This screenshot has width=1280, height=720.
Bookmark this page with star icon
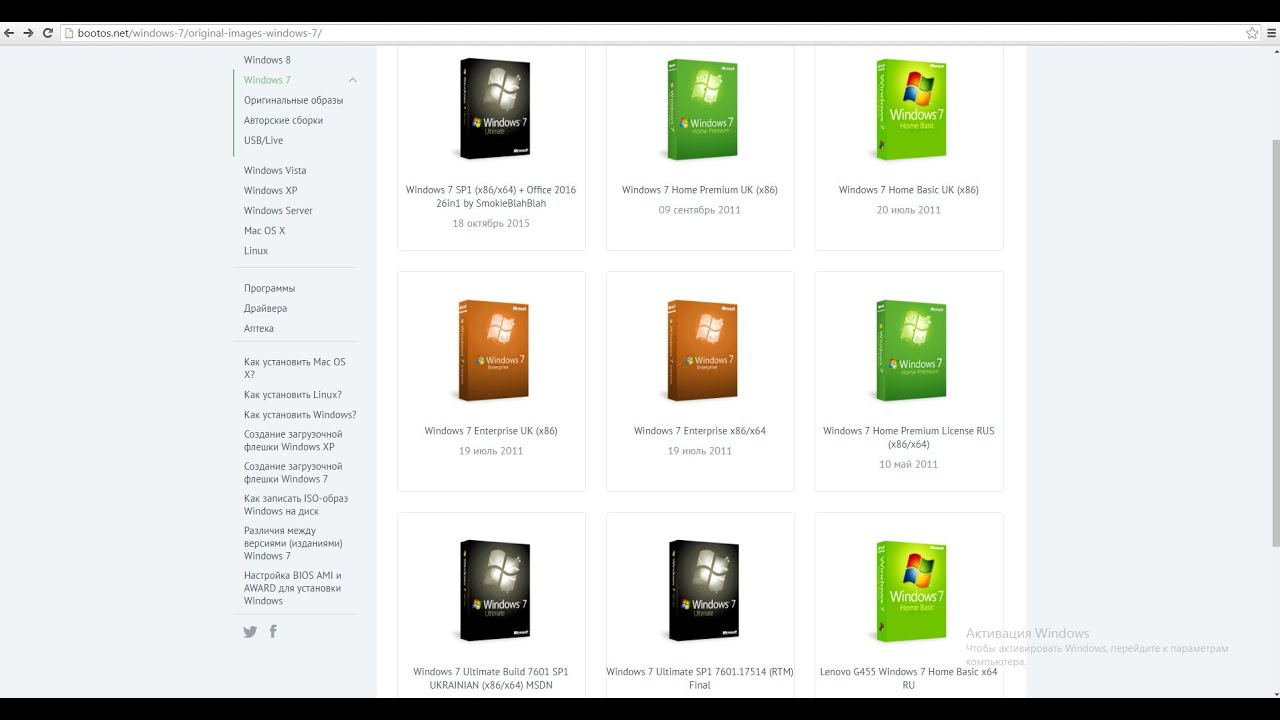click(x=1252, y=33)
